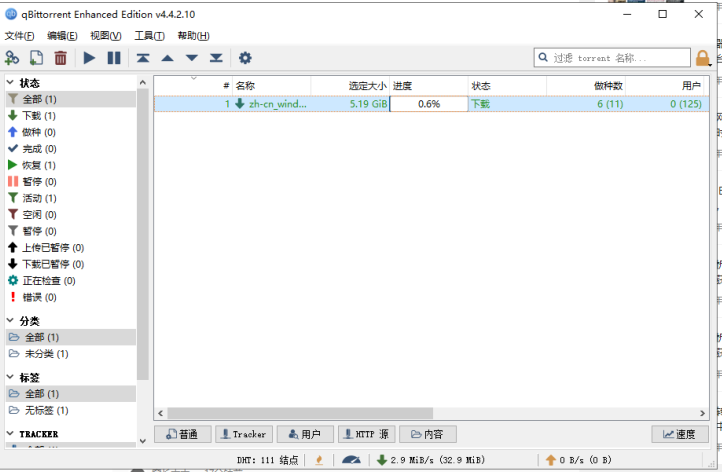Screen dimensions: 722x472
Task: Resume torrents with the play icon
Action: [x=89, y=58]
